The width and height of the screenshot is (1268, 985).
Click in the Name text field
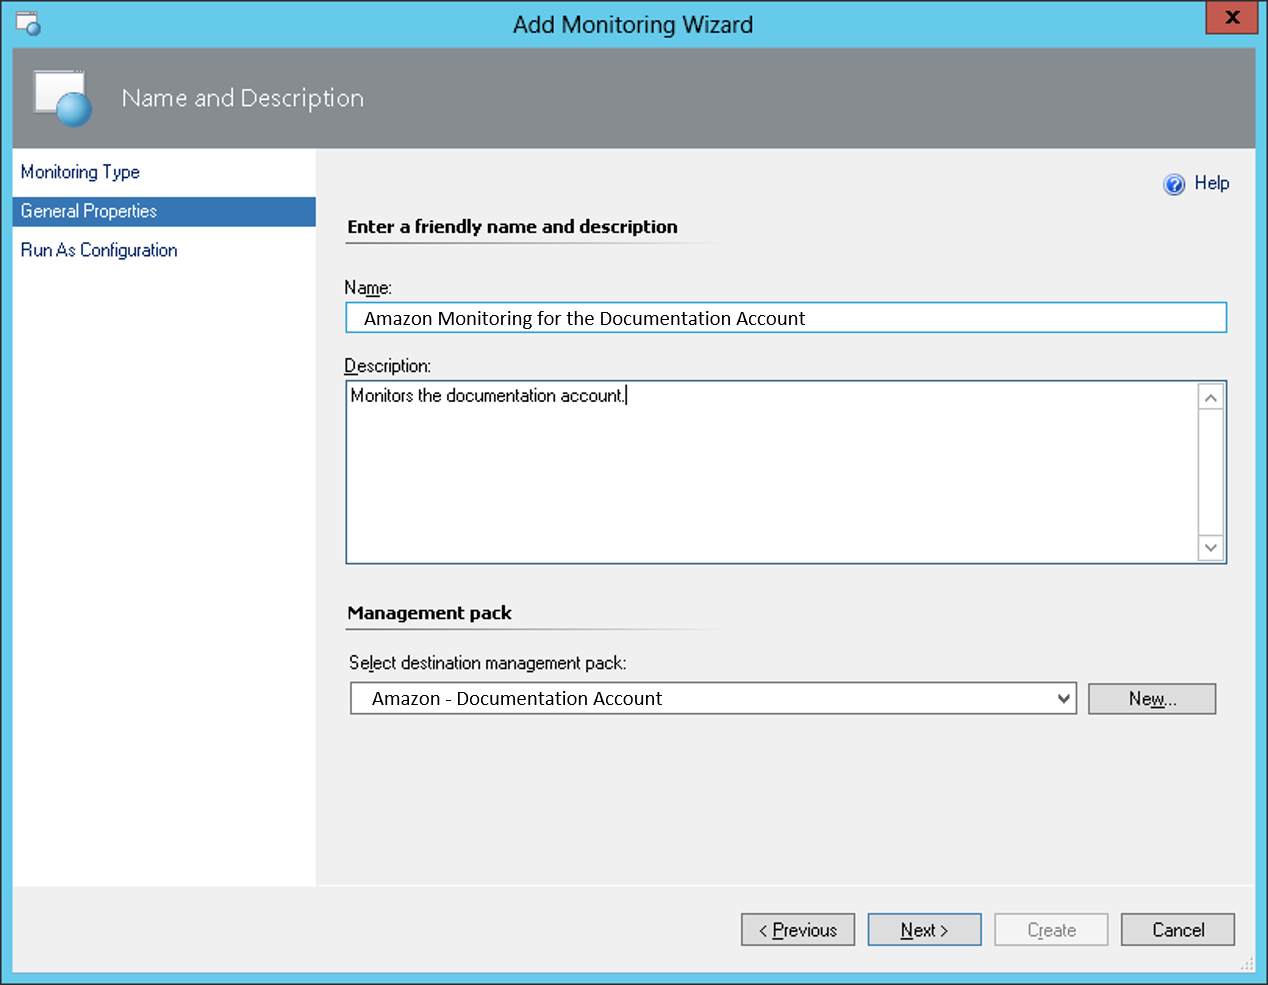785,318
